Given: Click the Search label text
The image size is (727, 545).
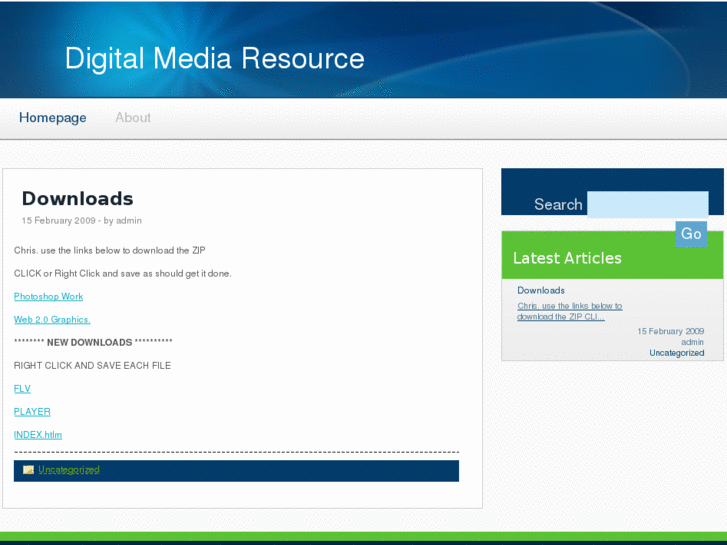Looking at the screenshot, I should [x=558, y=205].
